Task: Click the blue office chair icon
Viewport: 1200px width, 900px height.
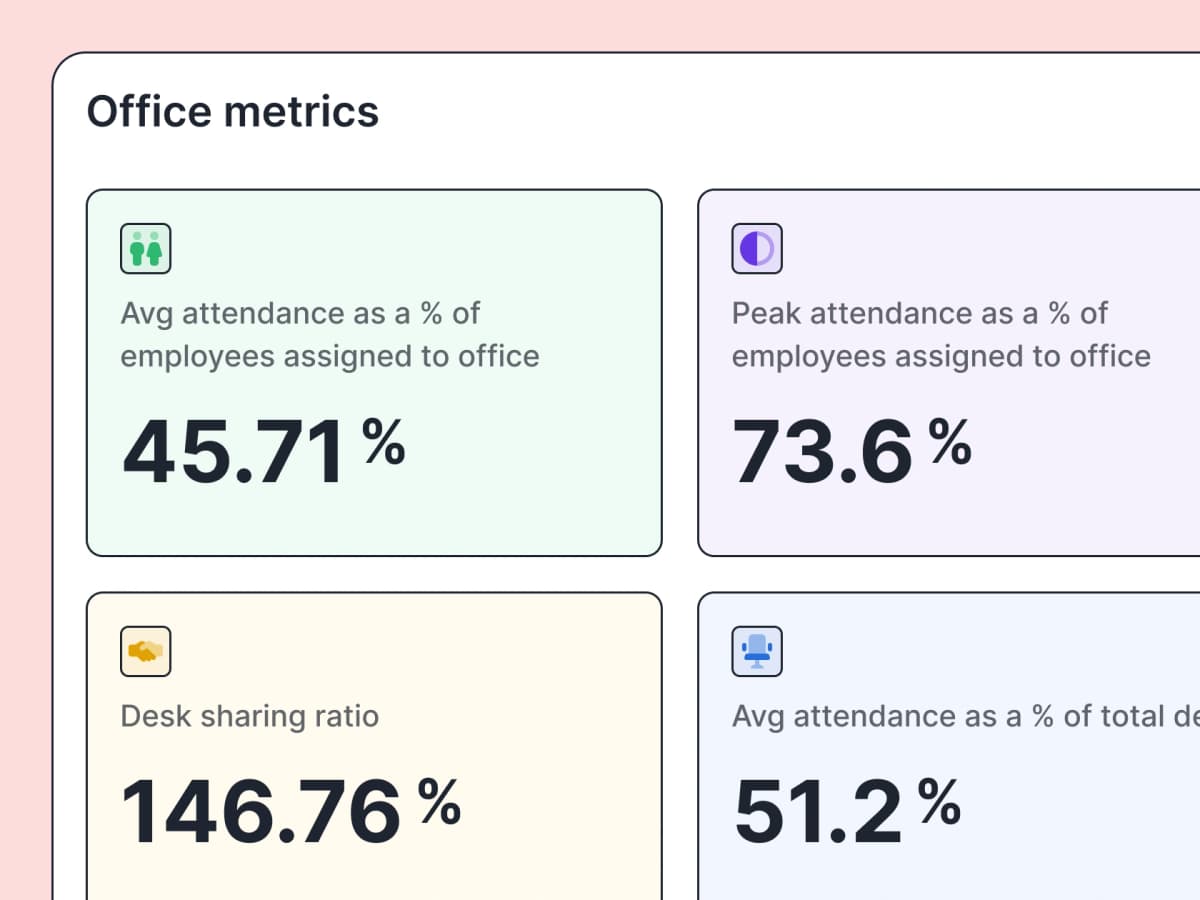Action: [757, 652]
